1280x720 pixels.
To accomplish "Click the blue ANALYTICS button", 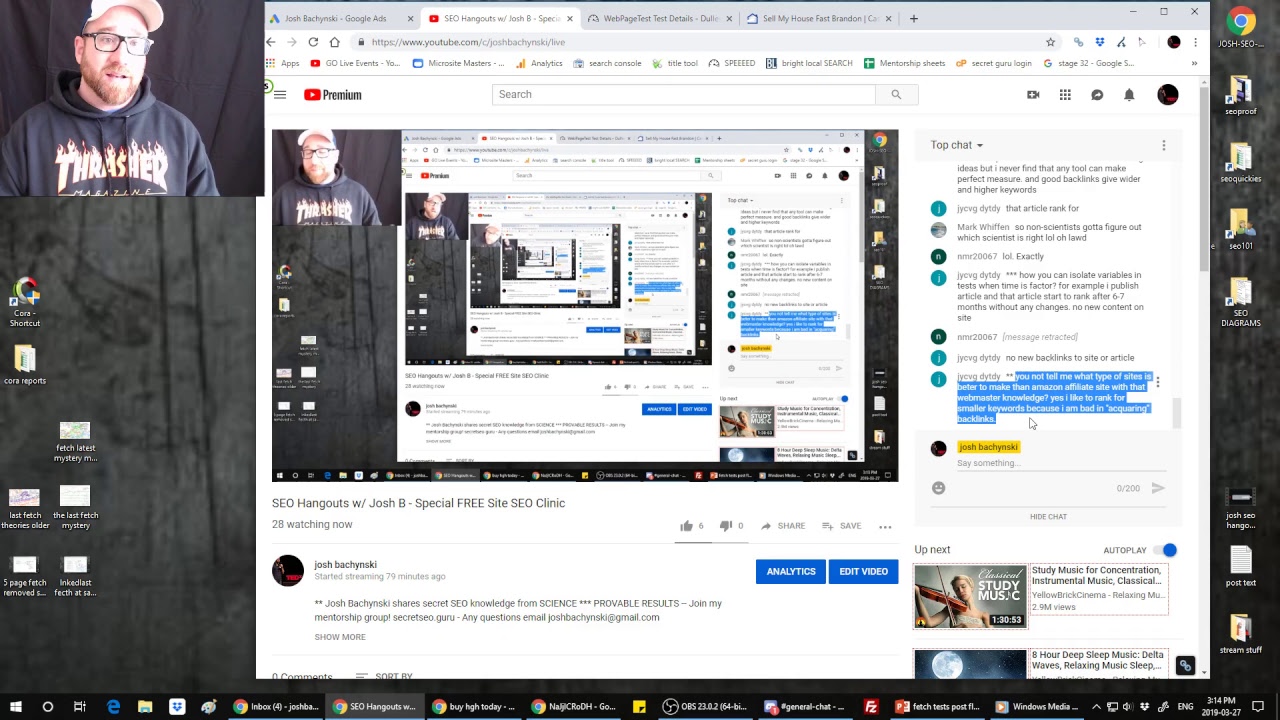I will [x=791, y=571].
